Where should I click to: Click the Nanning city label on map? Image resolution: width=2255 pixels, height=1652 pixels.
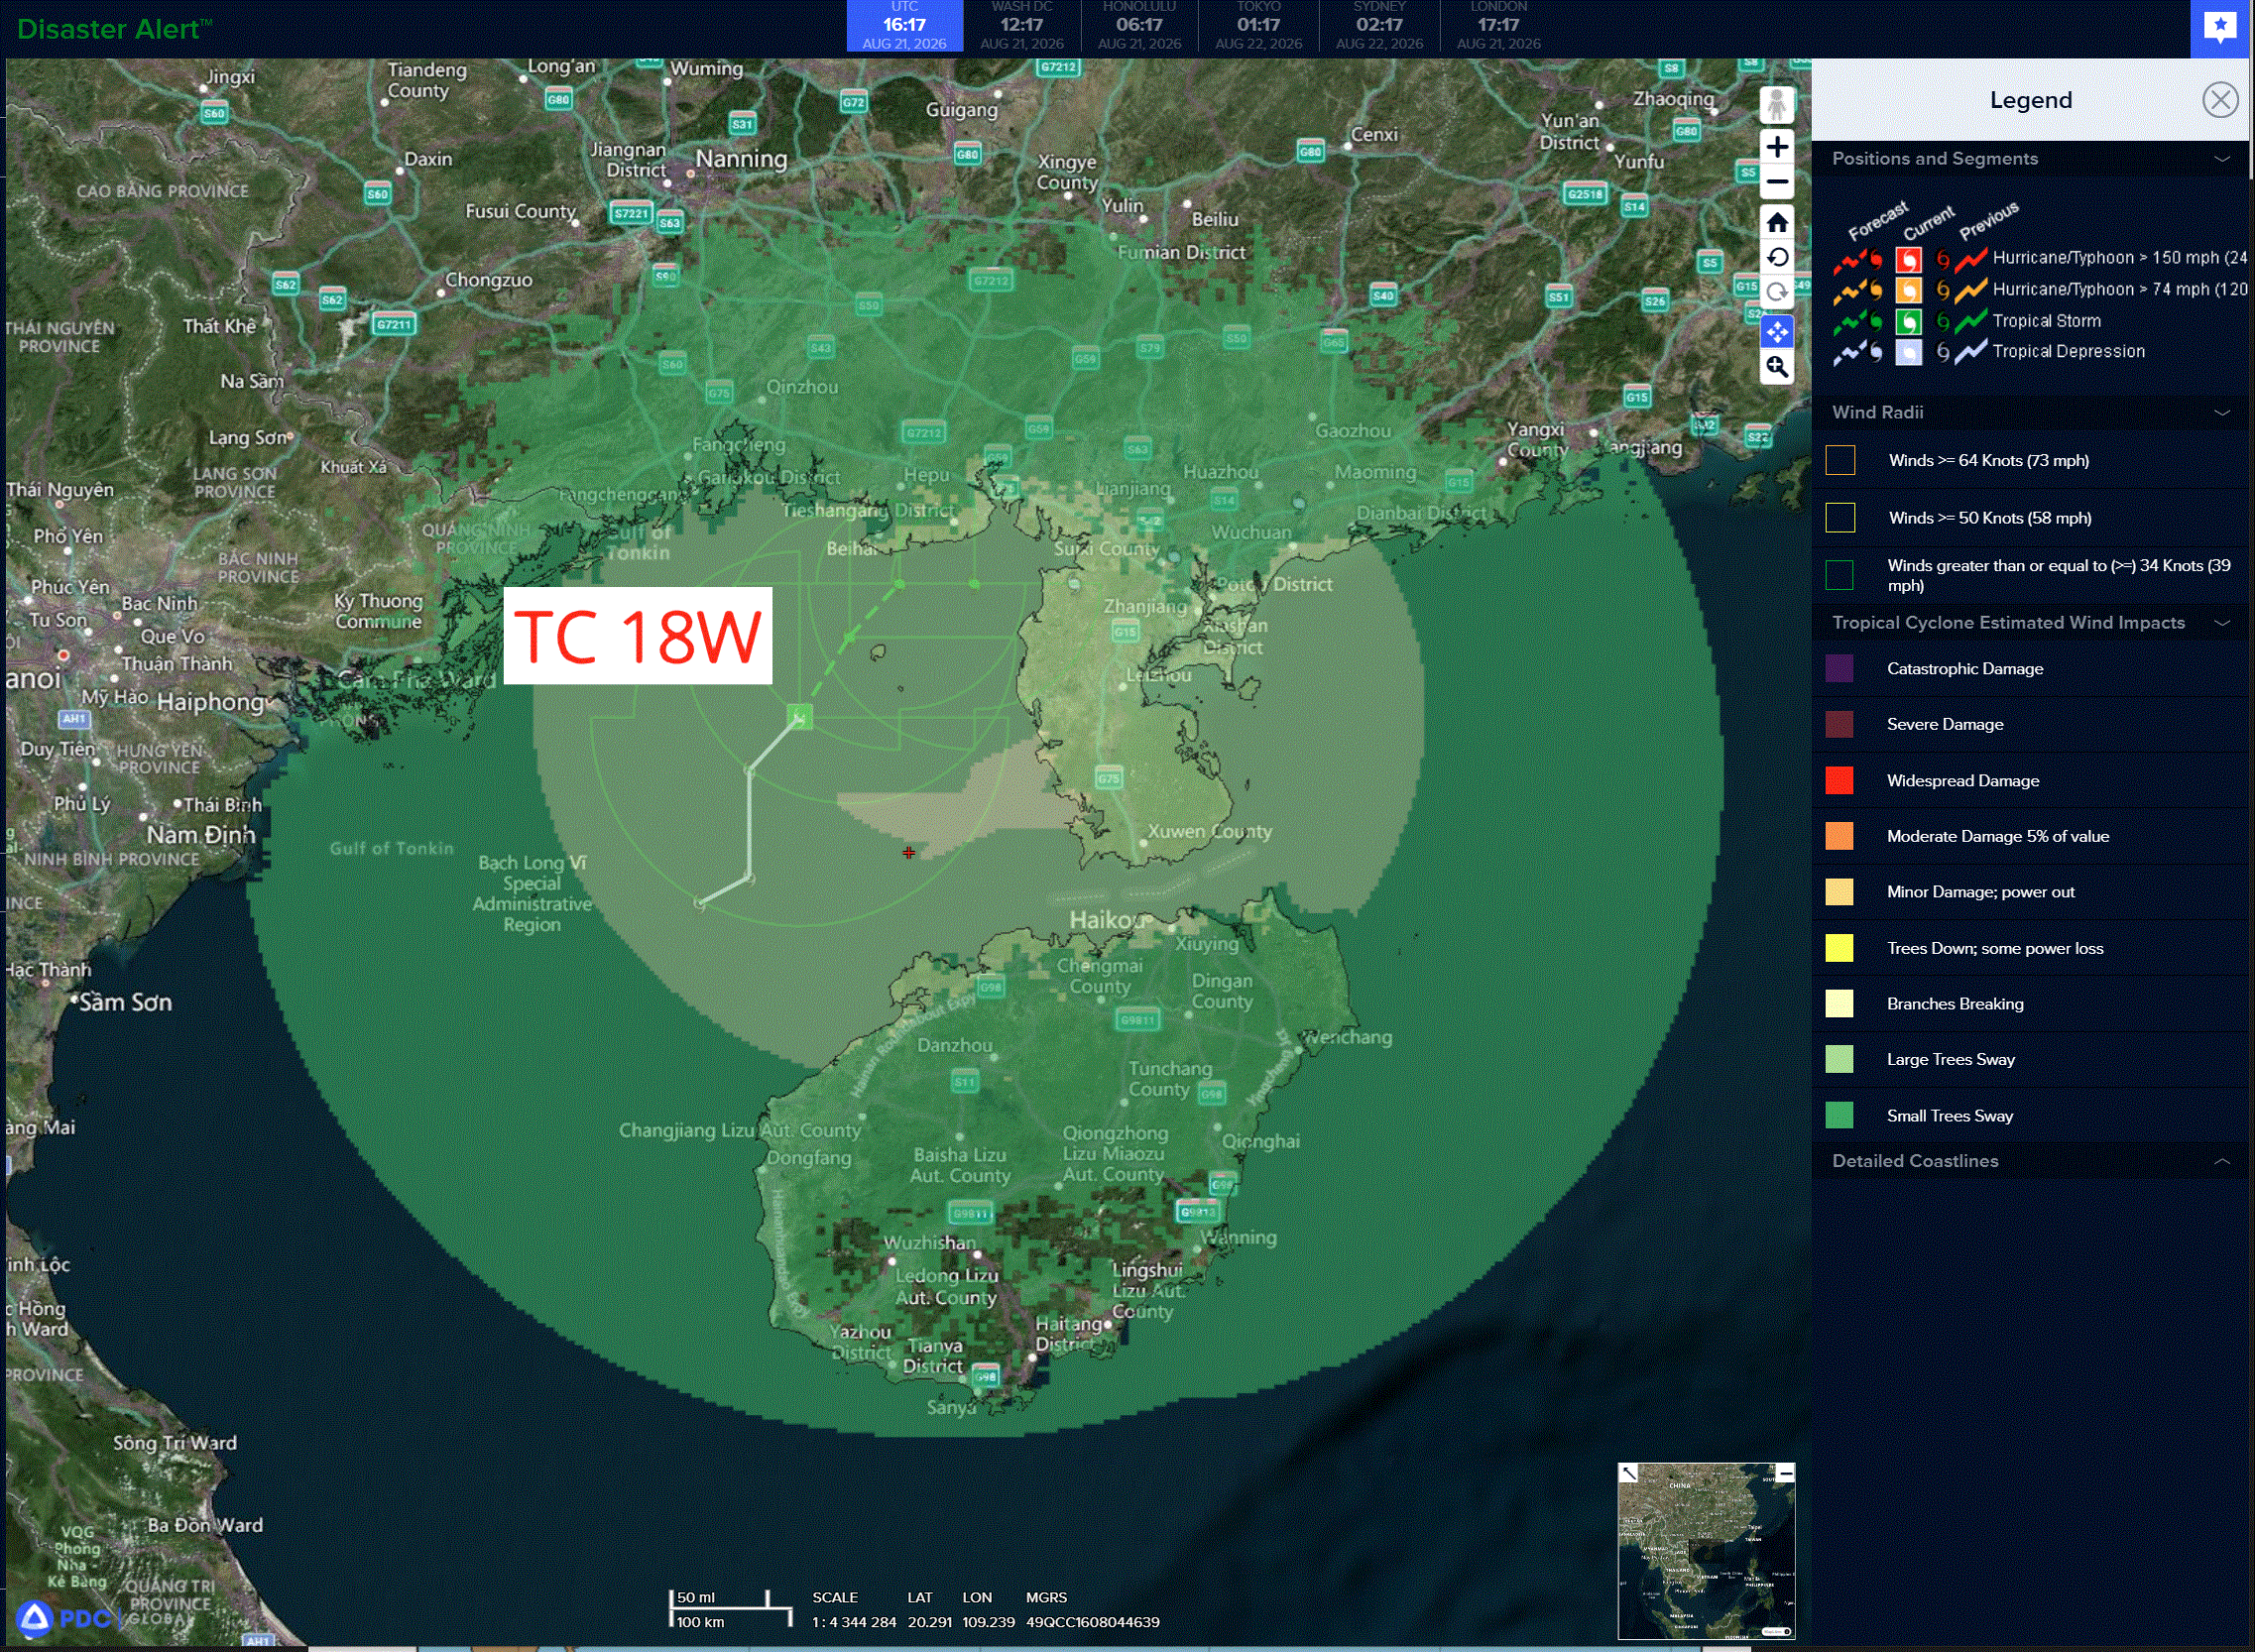[741, 159]
